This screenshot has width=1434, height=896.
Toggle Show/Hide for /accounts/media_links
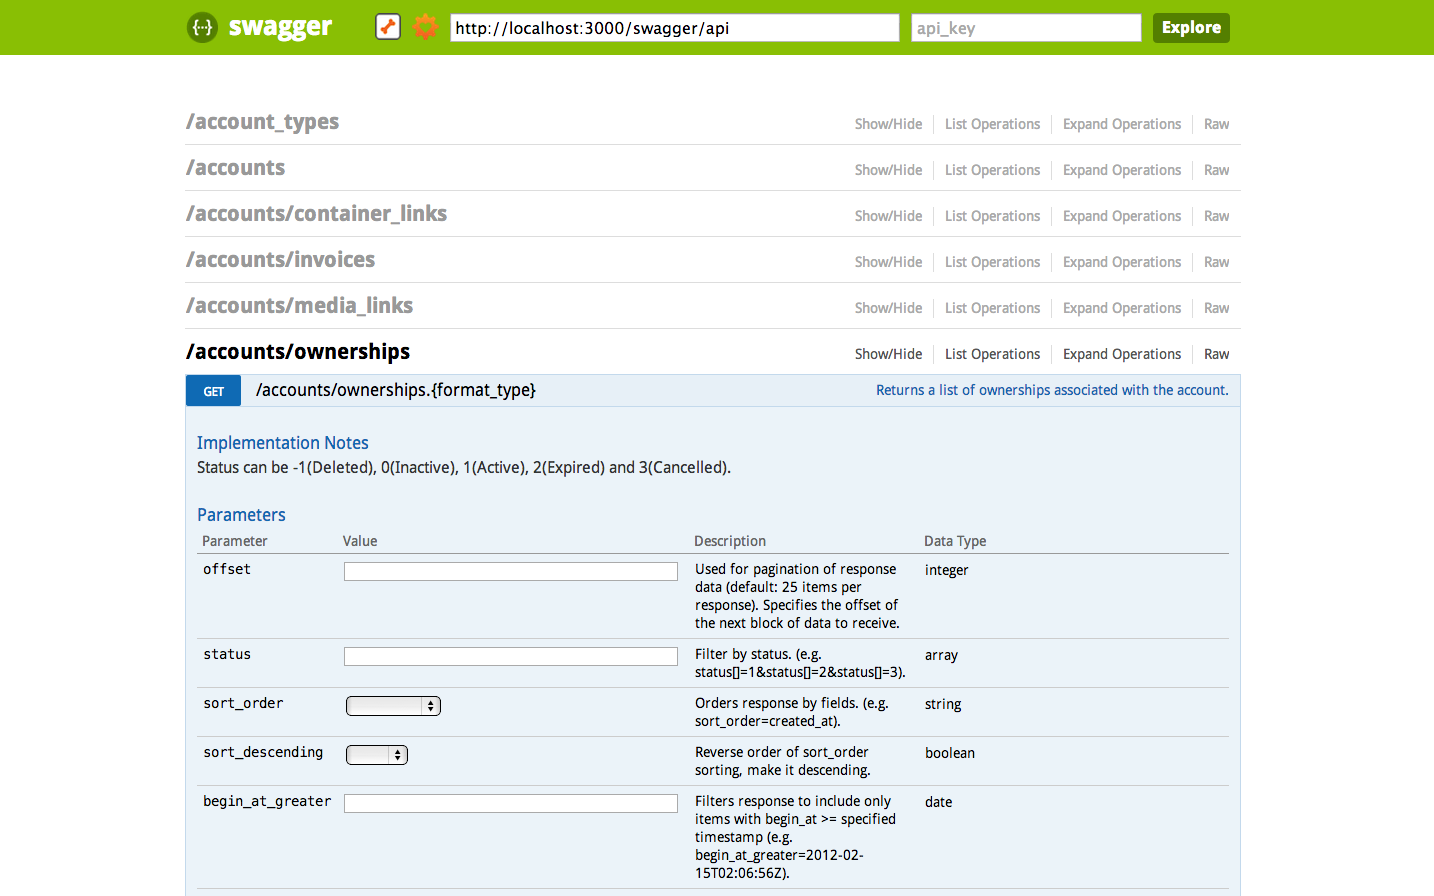pyautogui.click(x=888, y=308)
